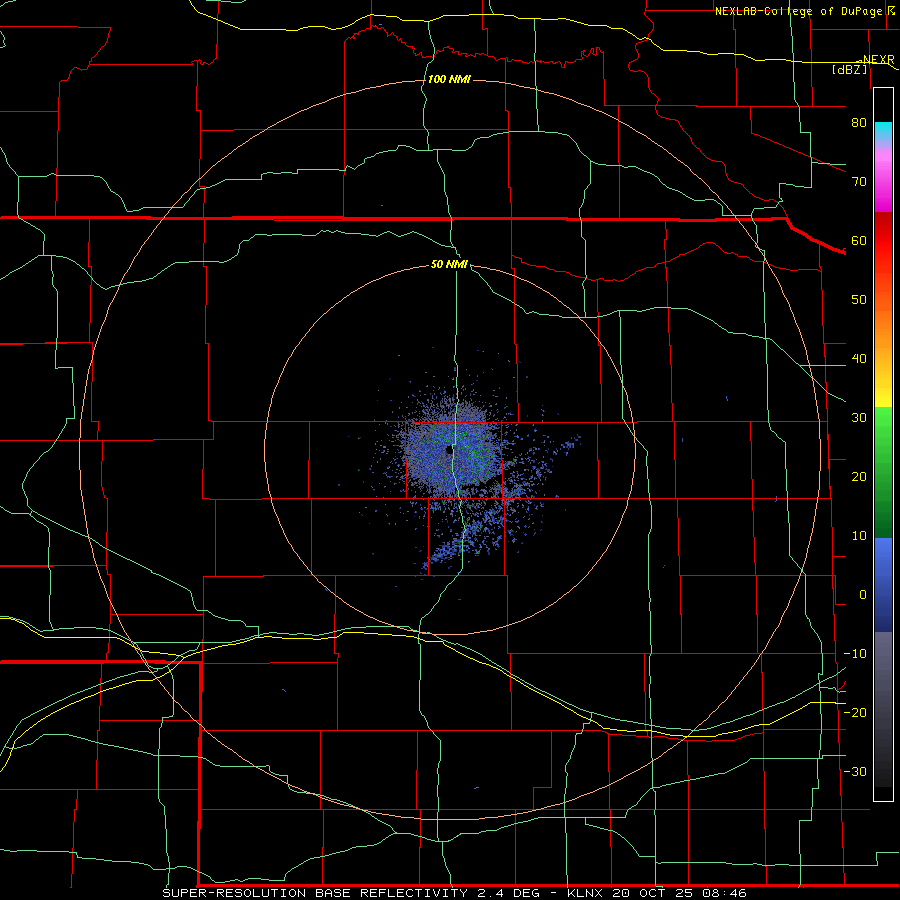Click the red segment of the reflectivity color bar
This screenshot has height=900, width=900.
(883, 241)
